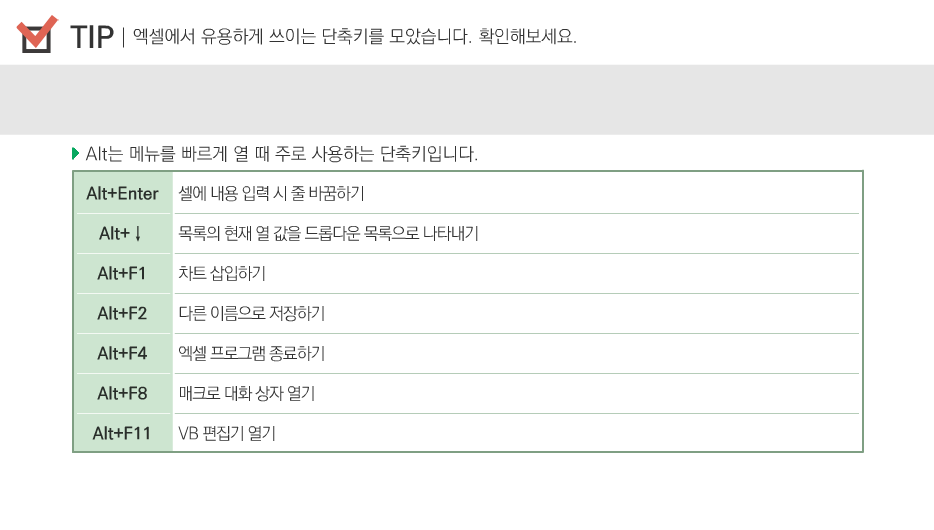The width and height of the screenshot is (934, 530).
Task: Click the gray banner below the heading
Action: (467, 99)
